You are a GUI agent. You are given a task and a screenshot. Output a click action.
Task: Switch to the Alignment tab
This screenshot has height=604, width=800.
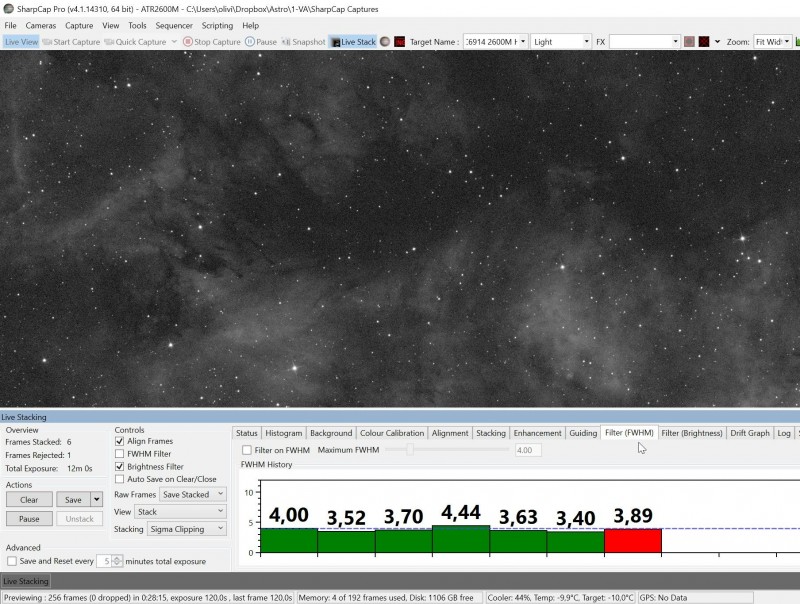[x=450, y=433]
